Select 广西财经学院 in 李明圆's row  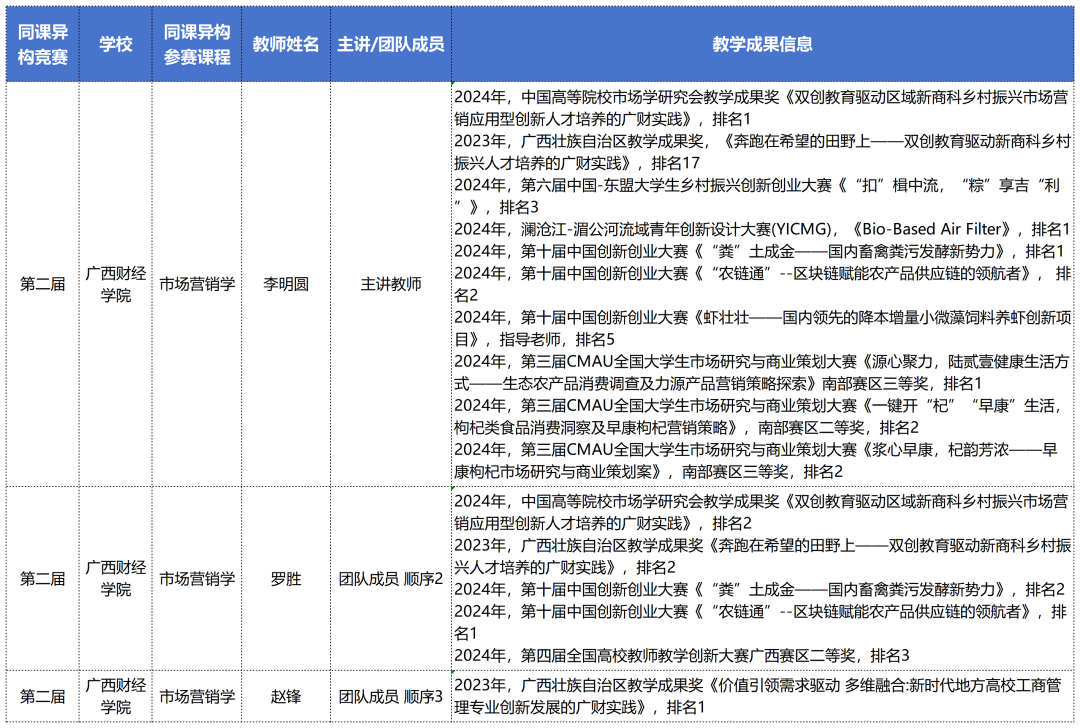(116, 284)
